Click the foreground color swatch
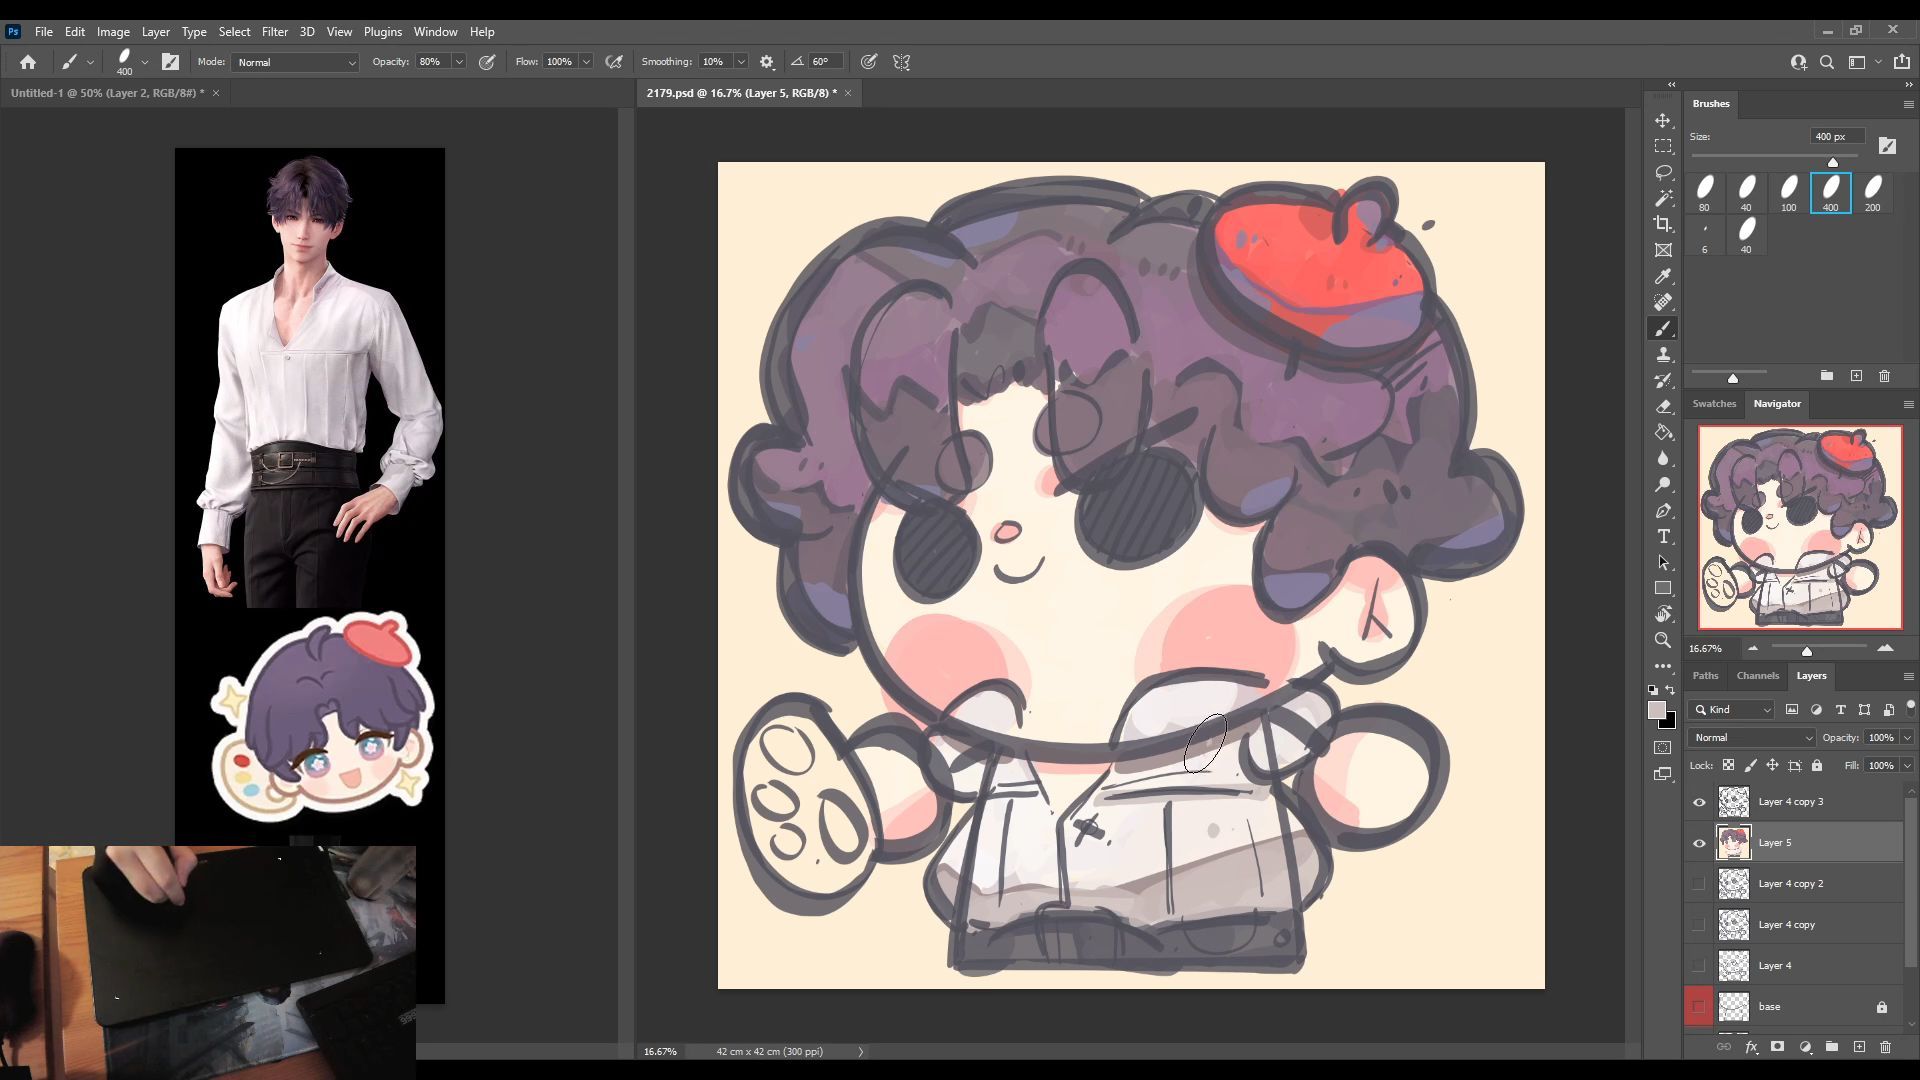 tap(1657, 710)
